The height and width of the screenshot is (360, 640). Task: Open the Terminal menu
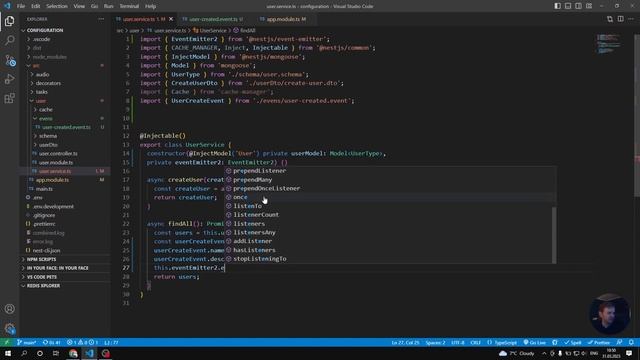coord(129,6)
